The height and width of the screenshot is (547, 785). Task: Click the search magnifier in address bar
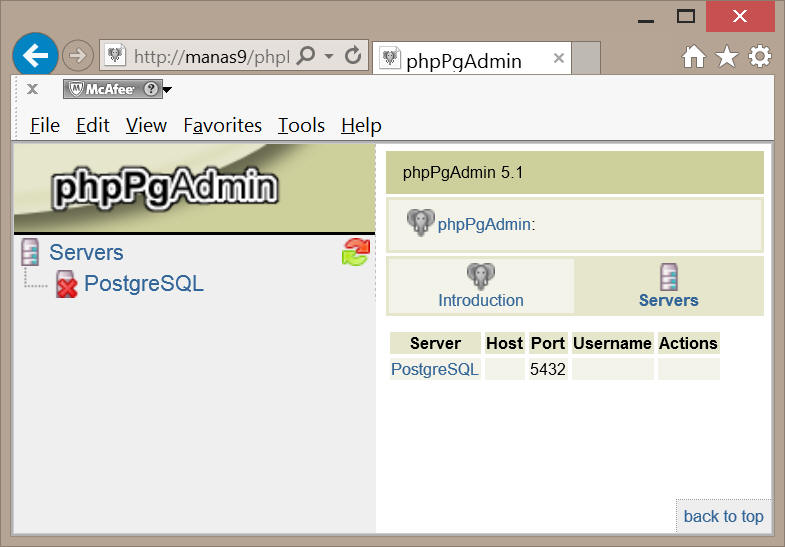305,55
